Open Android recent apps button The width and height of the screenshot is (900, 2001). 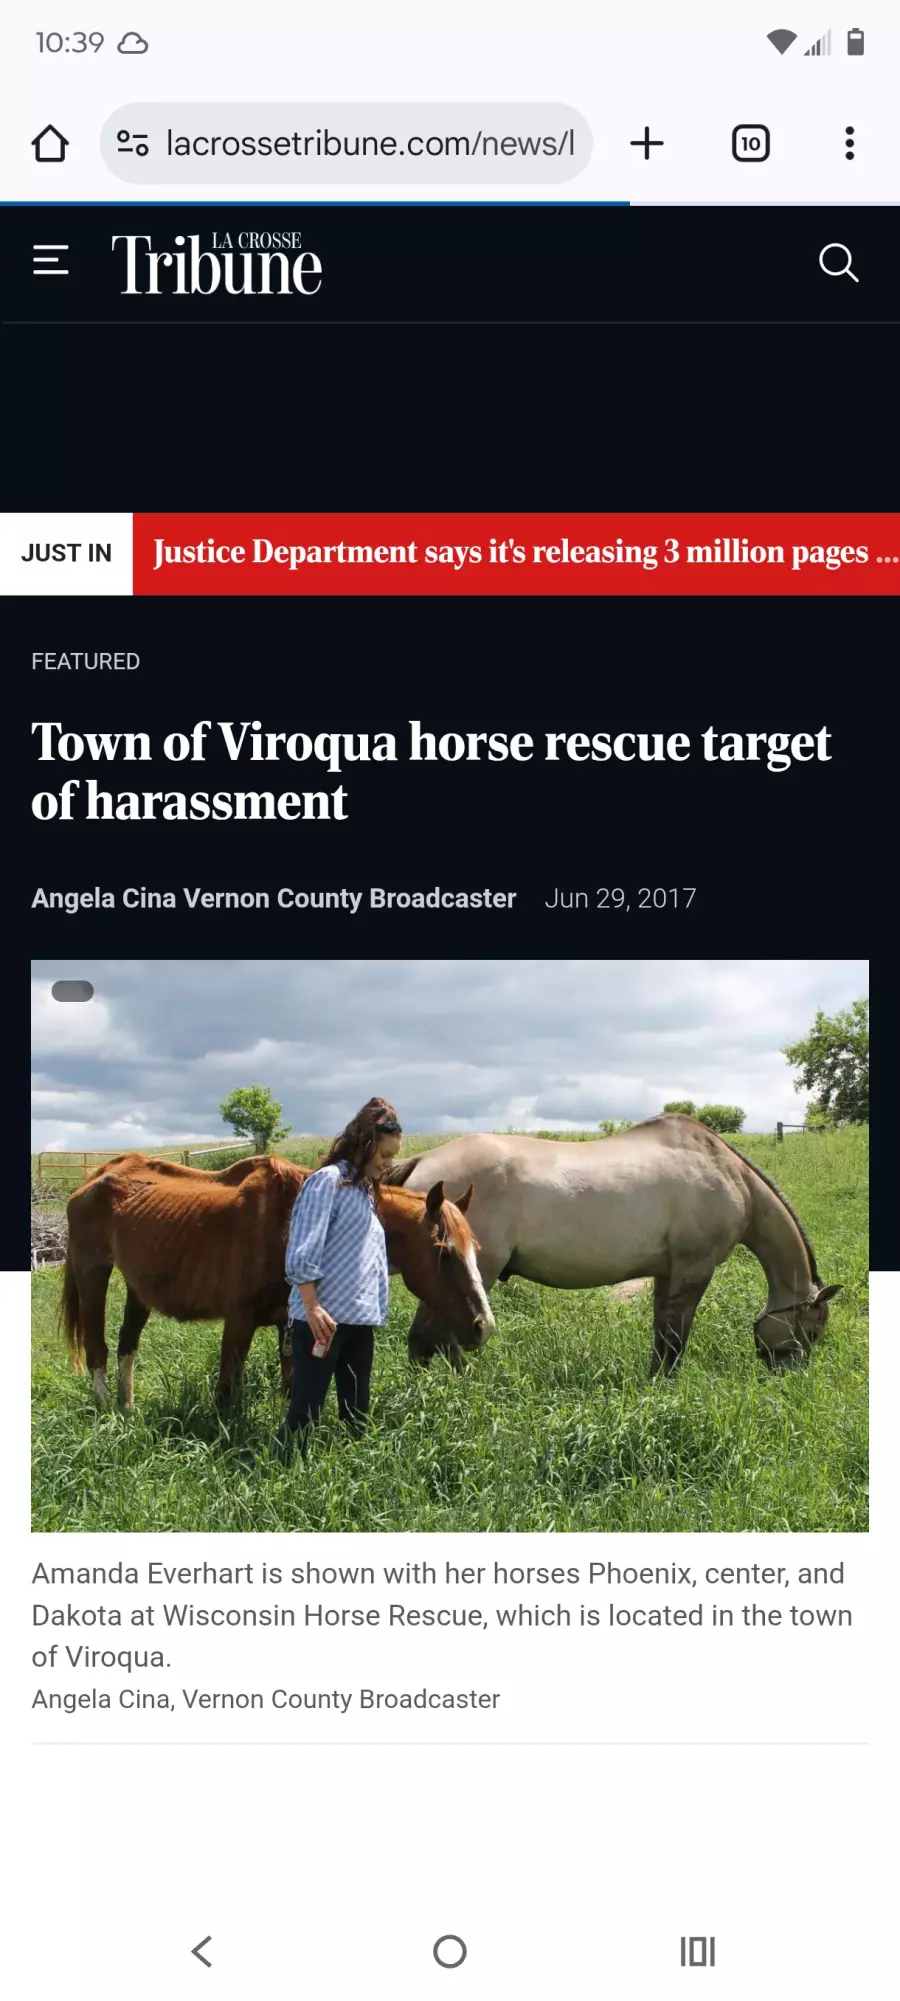tap(698, 1951)
